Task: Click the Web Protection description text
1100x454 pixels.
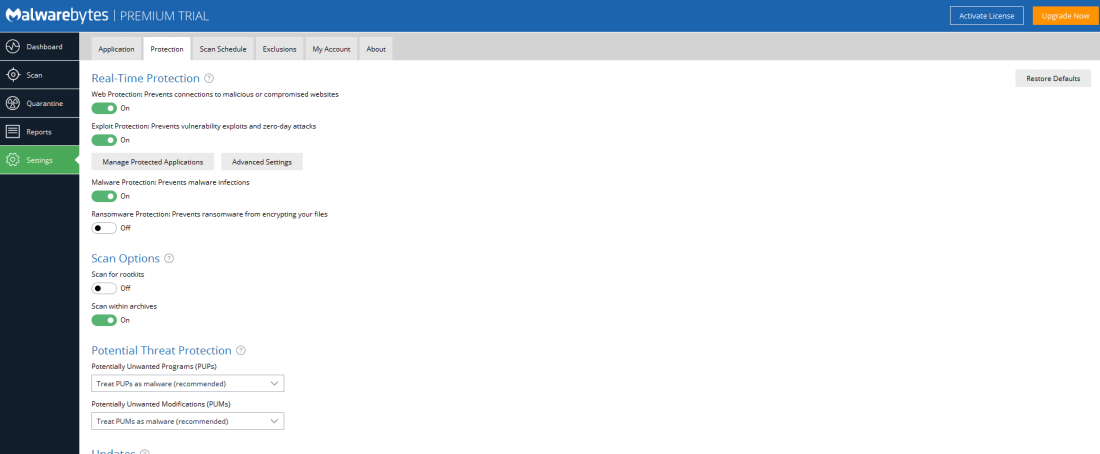Action: coord(215,94)
